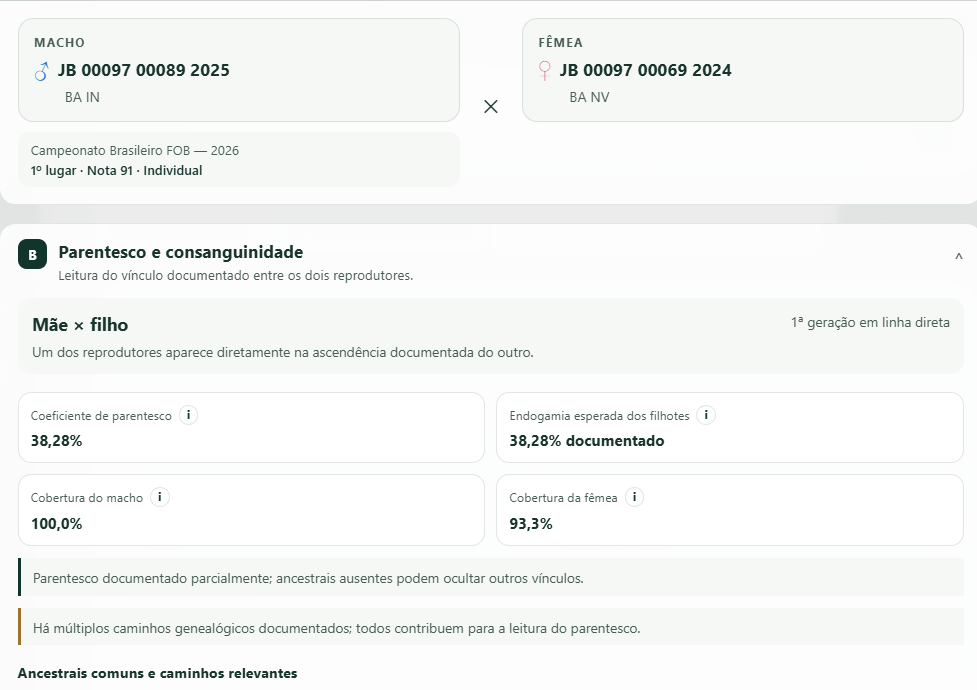This screenshot has height=690, width=977.
Task: Click the Parentesco documentado parcialmente notice
Action: pos(491,578)
